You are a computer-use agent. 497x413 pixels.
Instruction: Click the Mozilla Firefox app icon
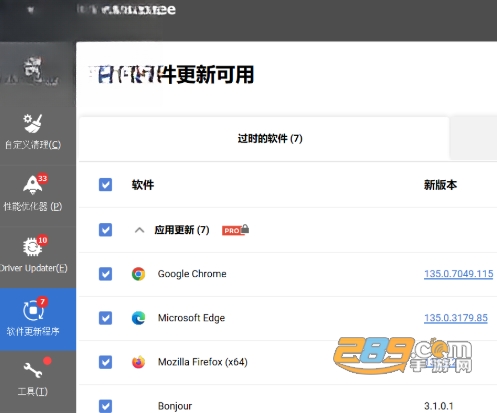tap(138, 362)
